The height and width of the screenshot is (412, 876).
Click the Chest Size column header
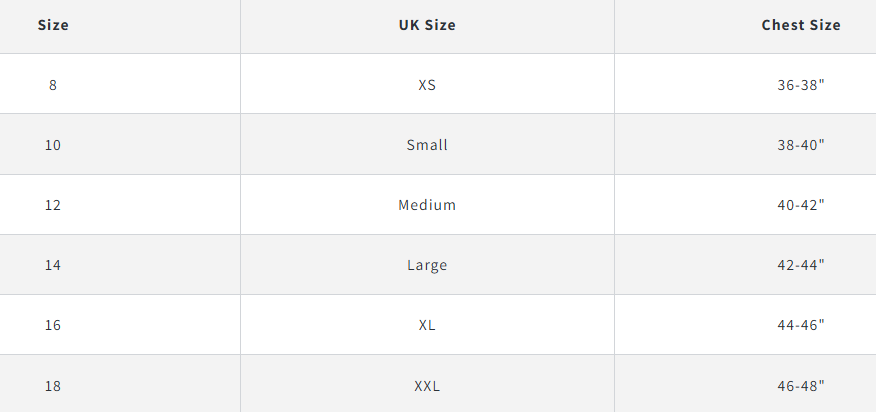click(x=800, y=25)
